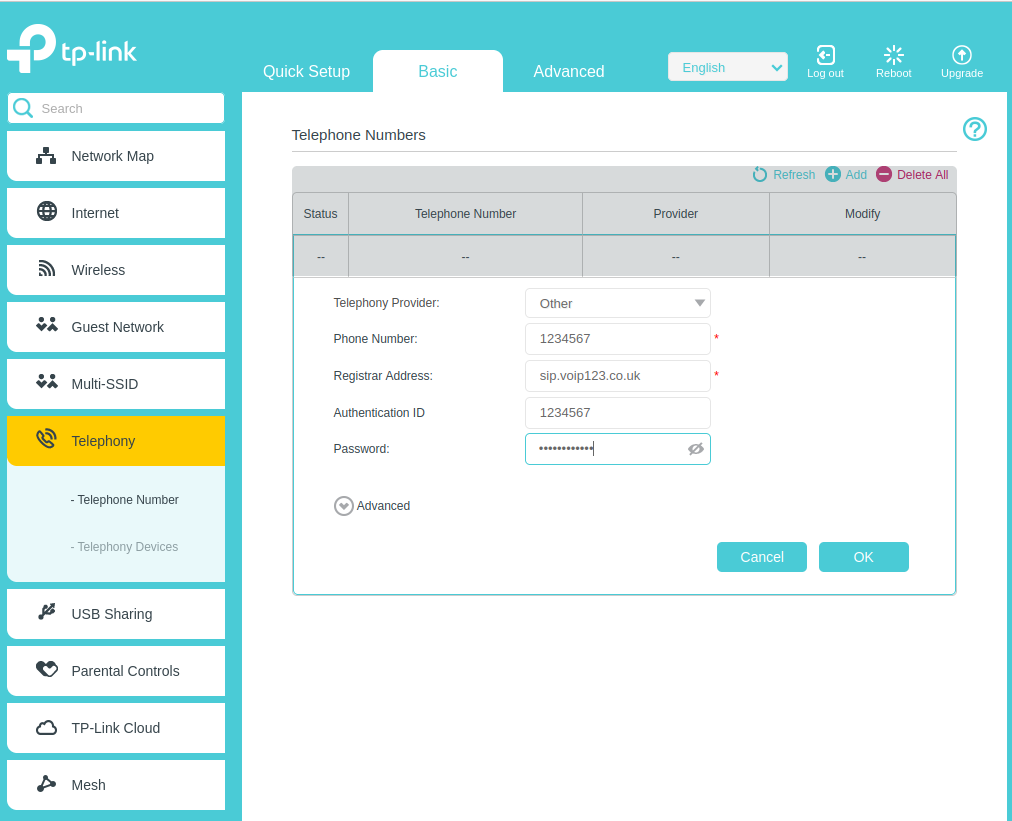
Task: Click Delete All in the table header
Action: (912, 174)
